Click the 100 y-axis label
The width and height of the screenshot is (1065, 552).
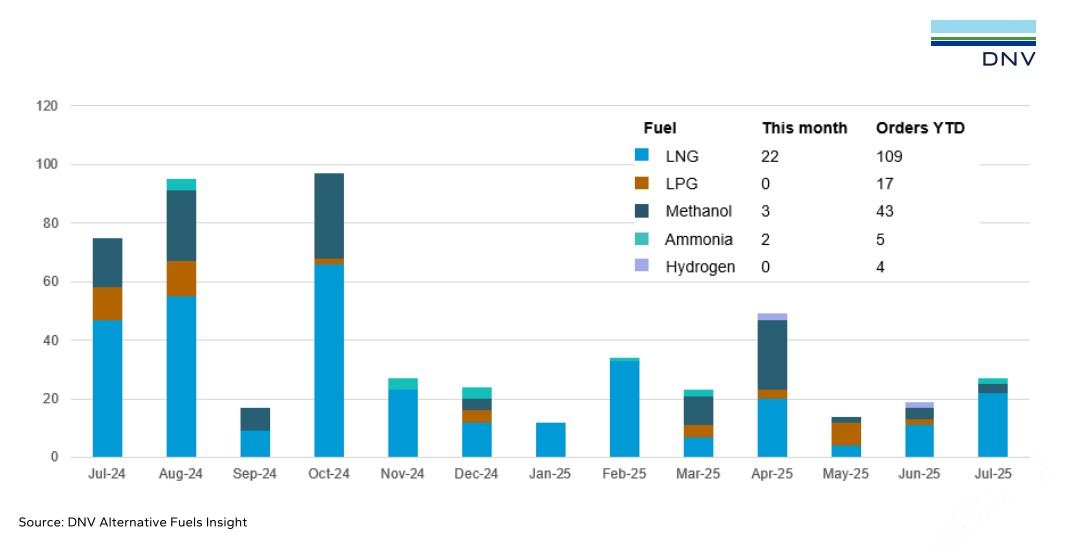pyautogui.click(x=47, y=164)
